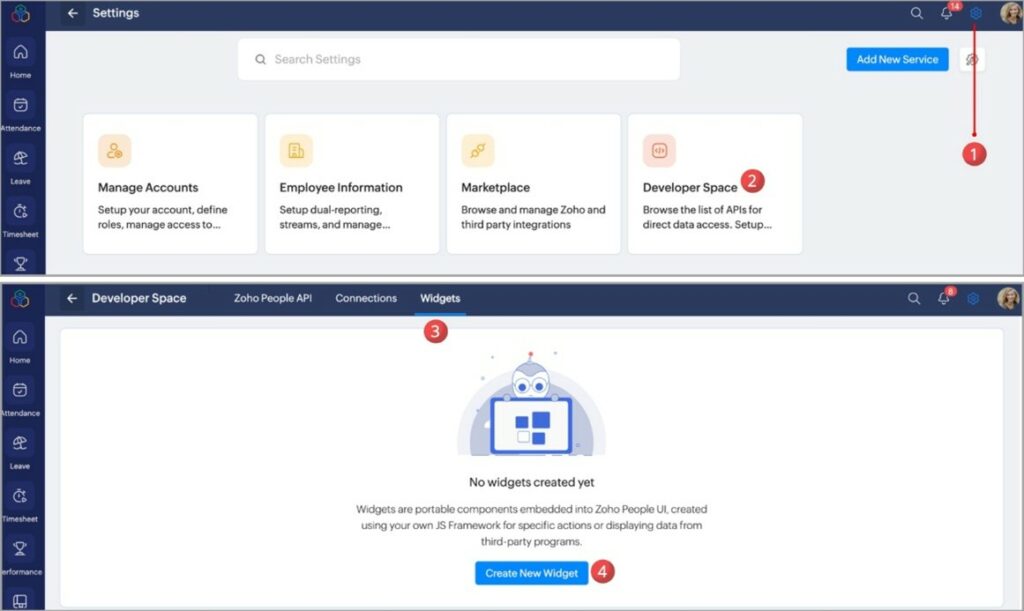Click the search magnifier in Developer Space header

point(914,298)
